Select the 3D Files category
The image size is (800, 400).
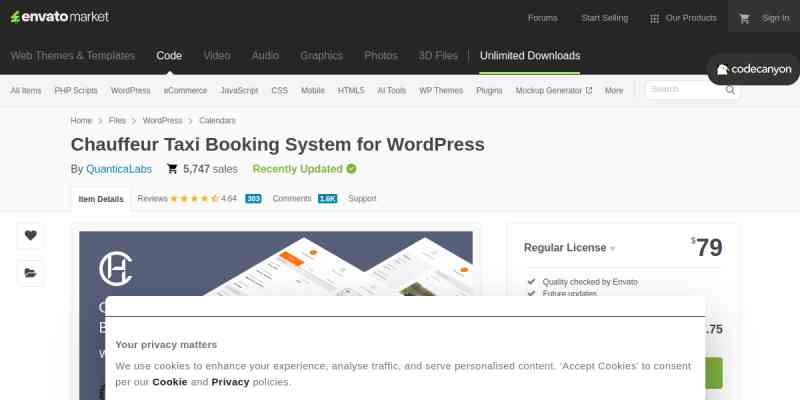coord(438,56)
